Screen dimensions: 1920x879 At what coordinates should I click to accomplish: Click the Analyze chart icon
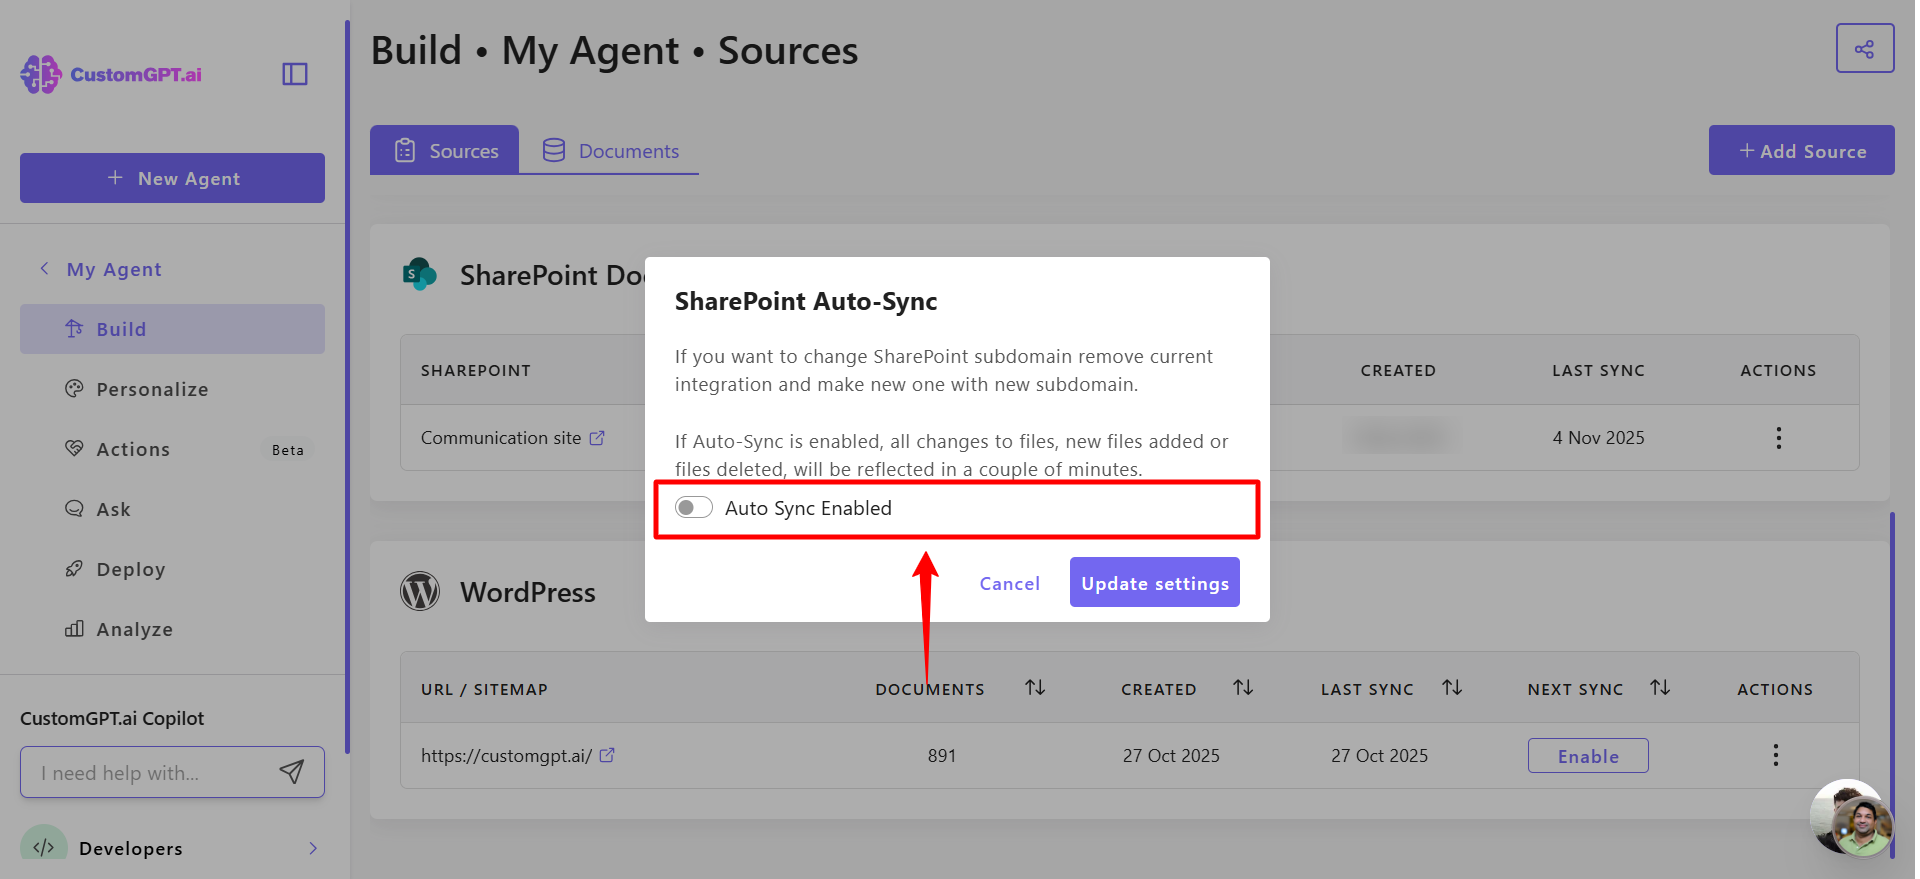coord(74,629)
